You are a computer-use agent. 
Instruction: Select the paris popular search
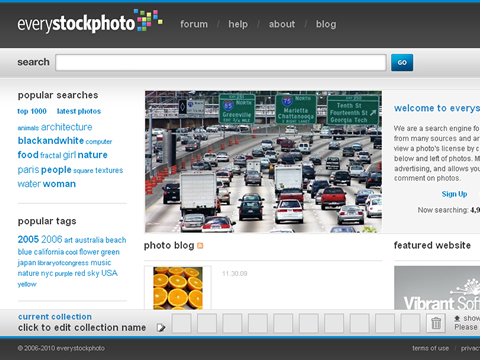pyautogui.click(x=28, y=170)
